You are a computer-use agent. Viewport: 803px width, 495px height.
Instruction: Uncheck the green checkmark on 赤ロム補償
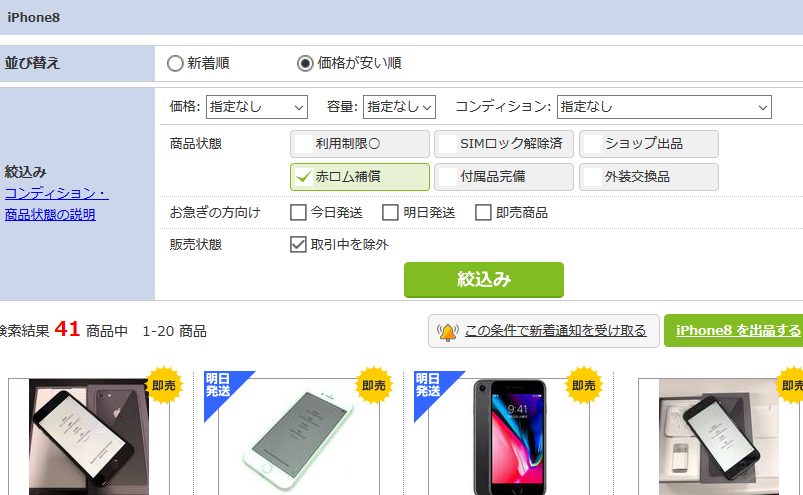pos(304,177)
